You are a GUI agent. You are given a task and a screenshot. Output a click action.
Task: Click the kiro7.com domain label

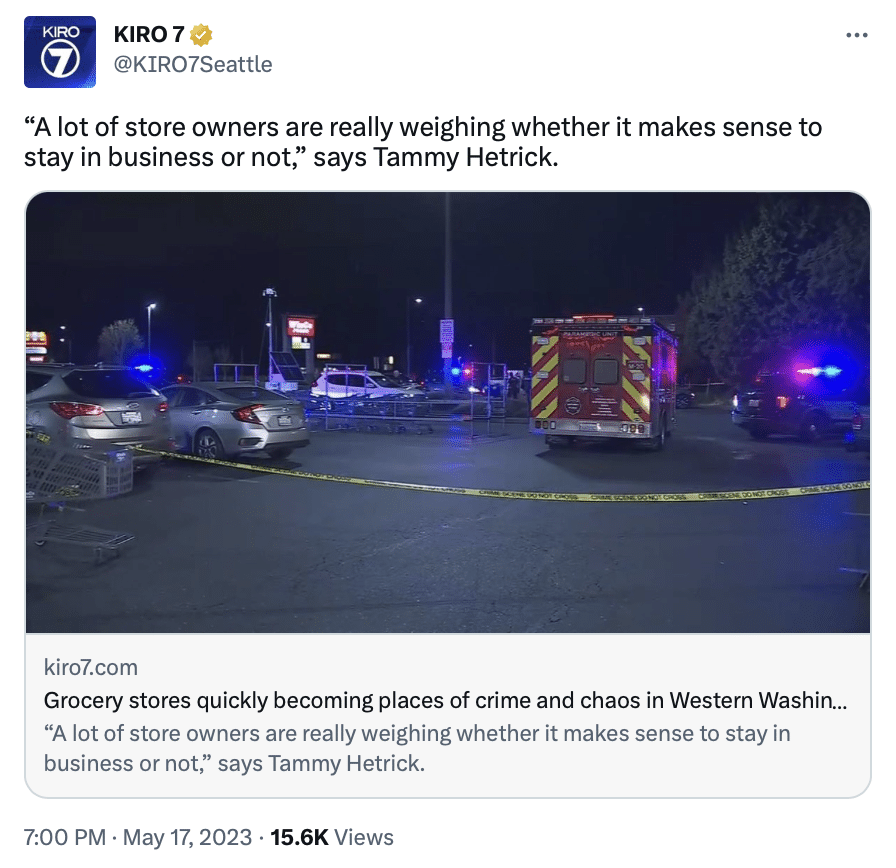(91, 667)
